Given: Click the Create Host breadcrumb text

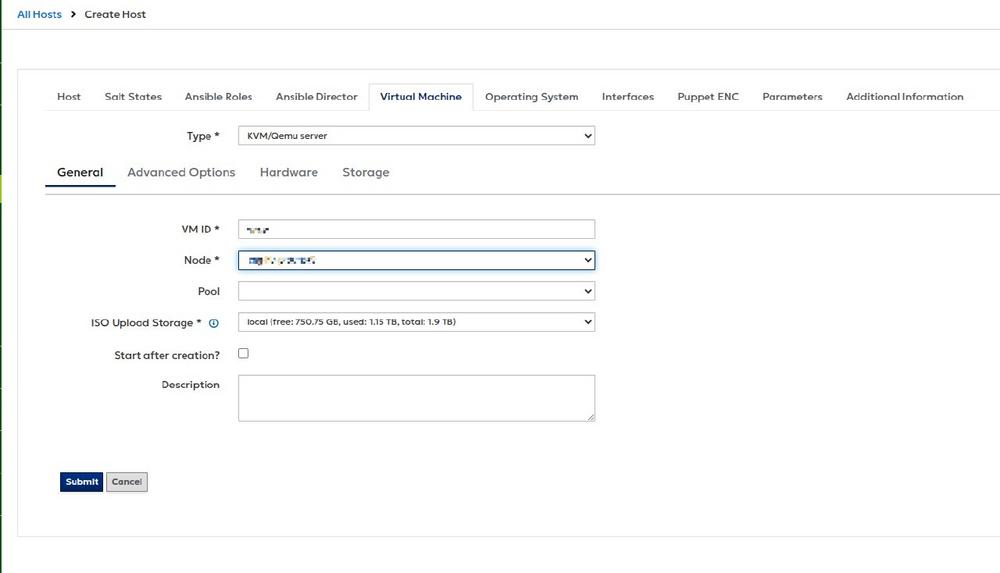Looking at the screenshot, I should 115,14.
